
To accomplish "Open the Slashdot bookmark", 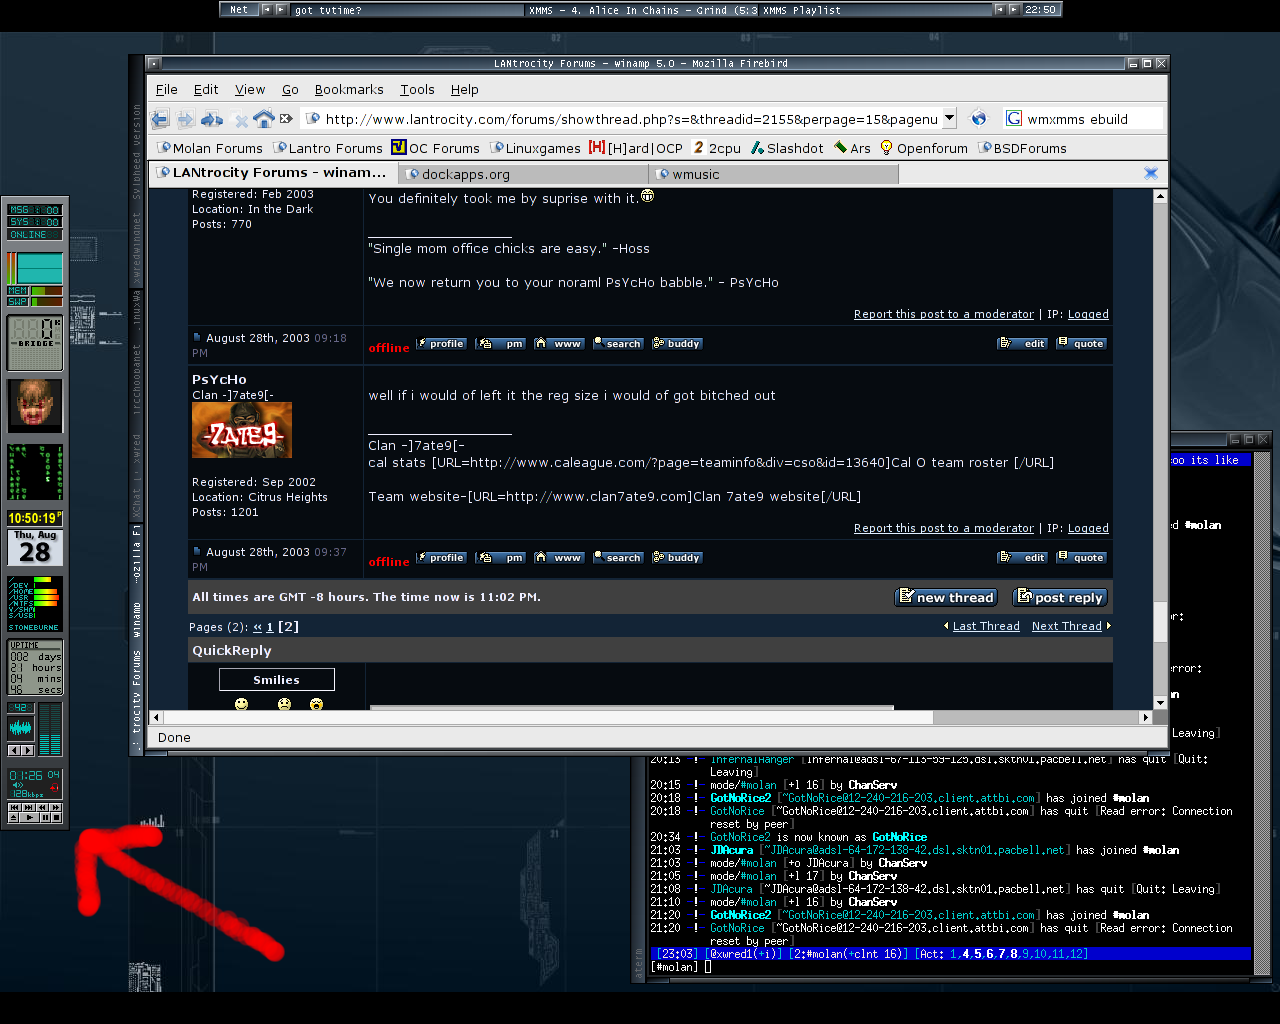I will [787, 148].
